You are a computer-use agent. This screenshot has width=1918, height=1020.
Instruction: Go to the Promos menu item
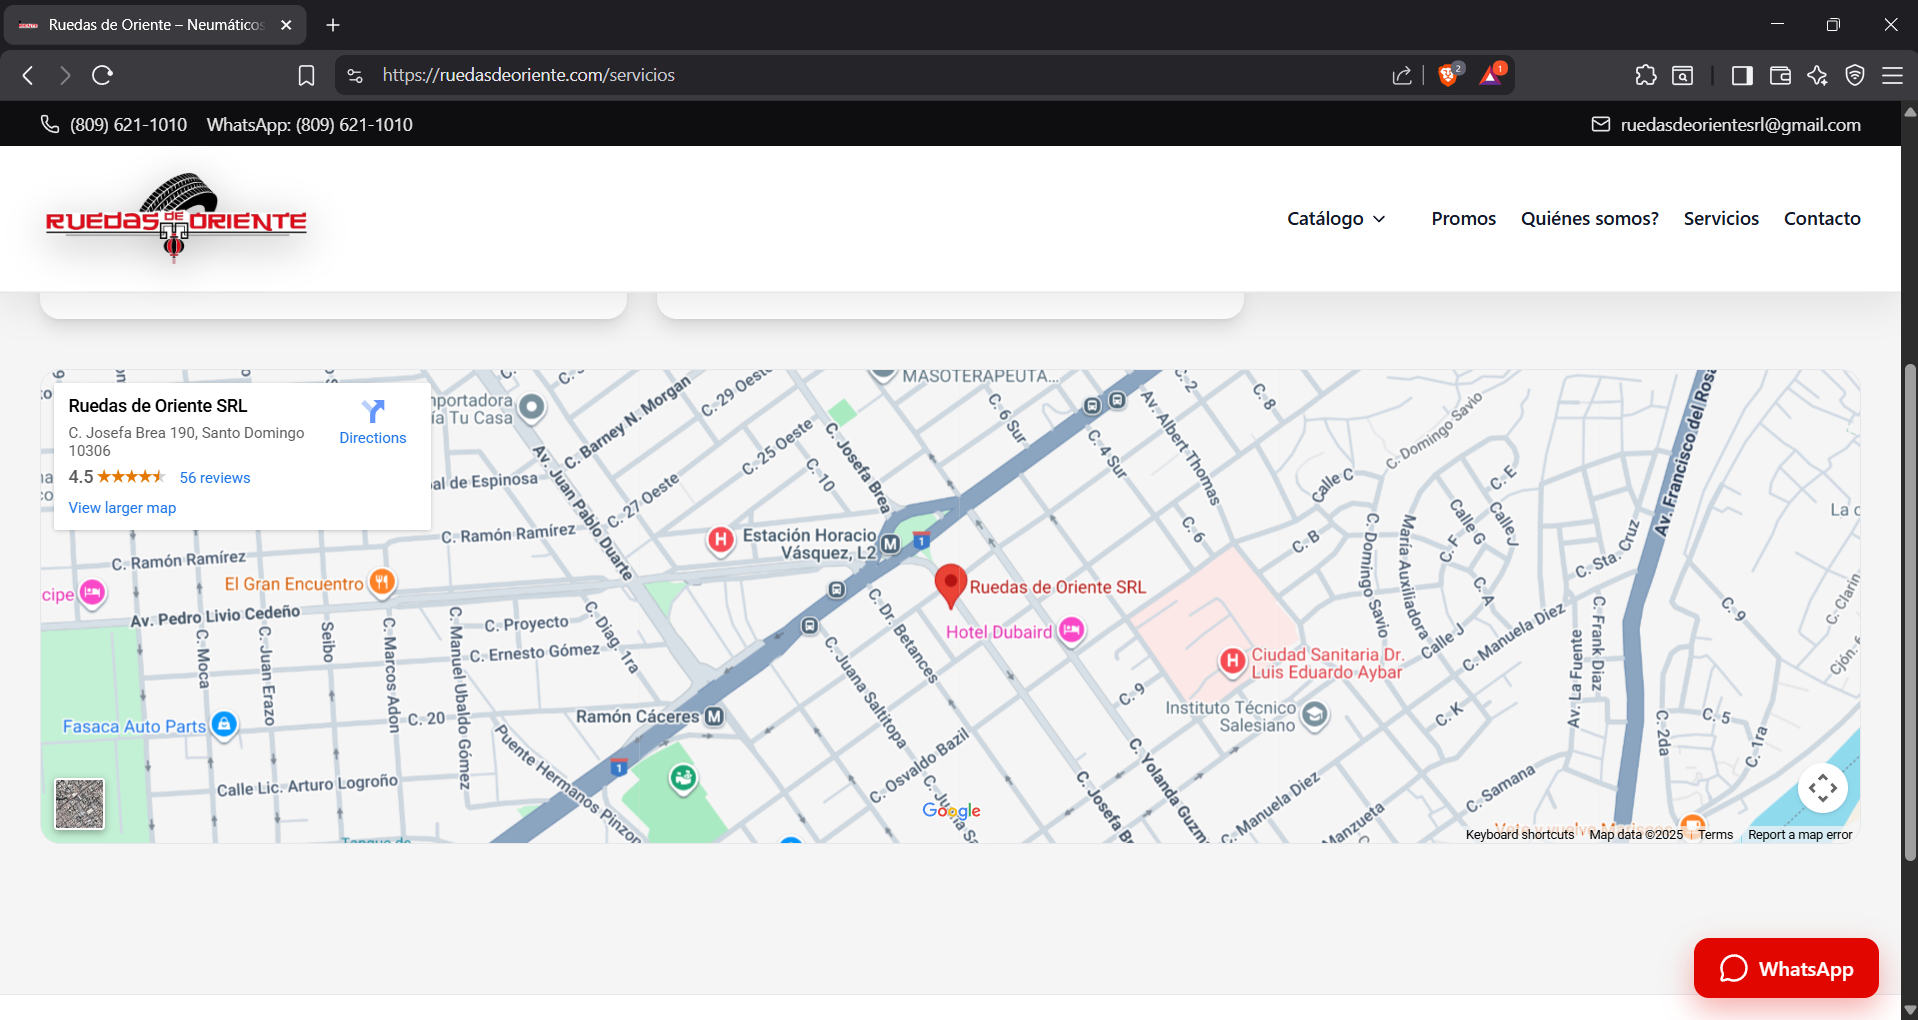pos(1463,219)
